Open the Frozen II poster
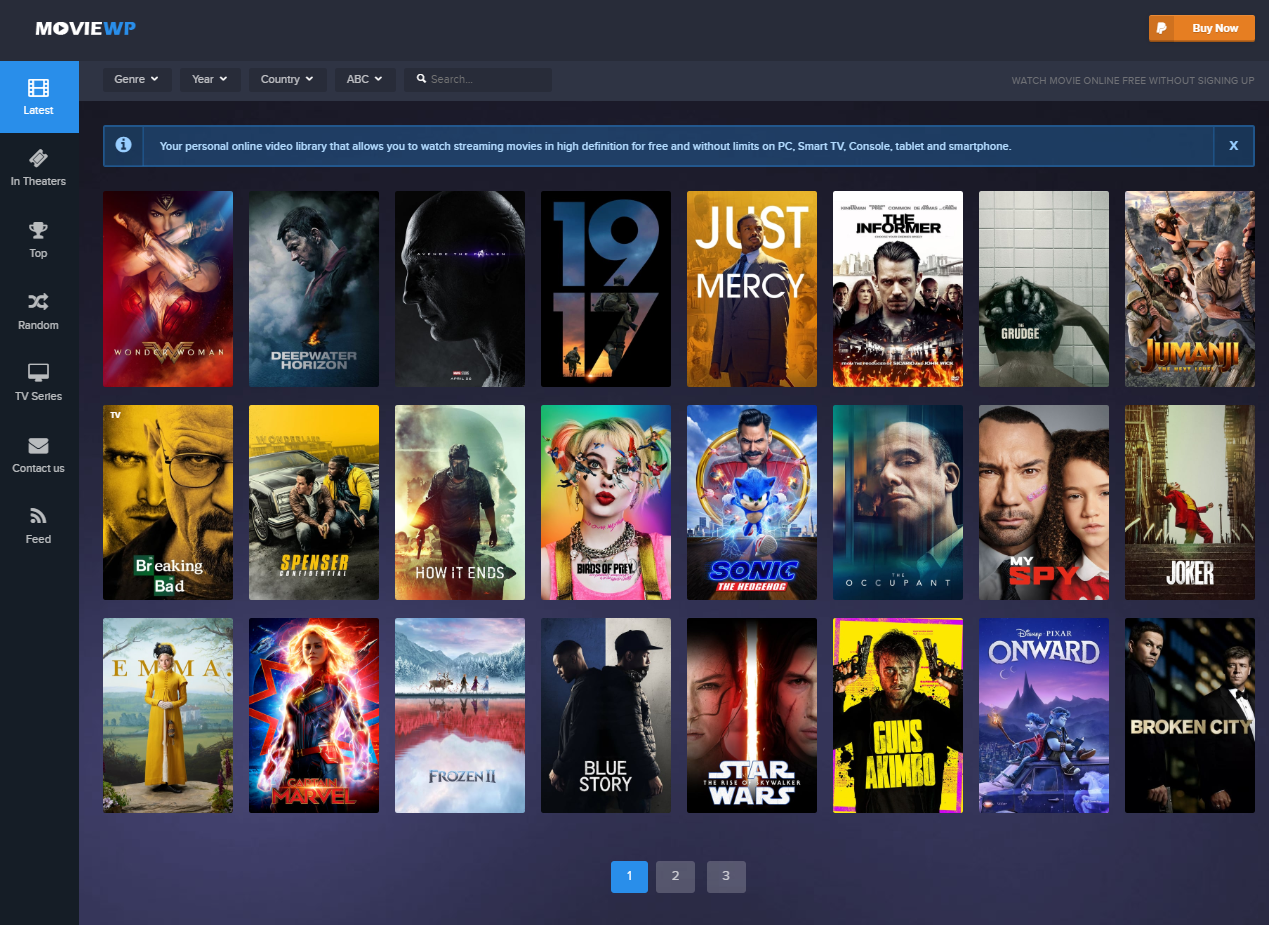The width and height of the screenshot is (1269, 925). pos(460,715)
